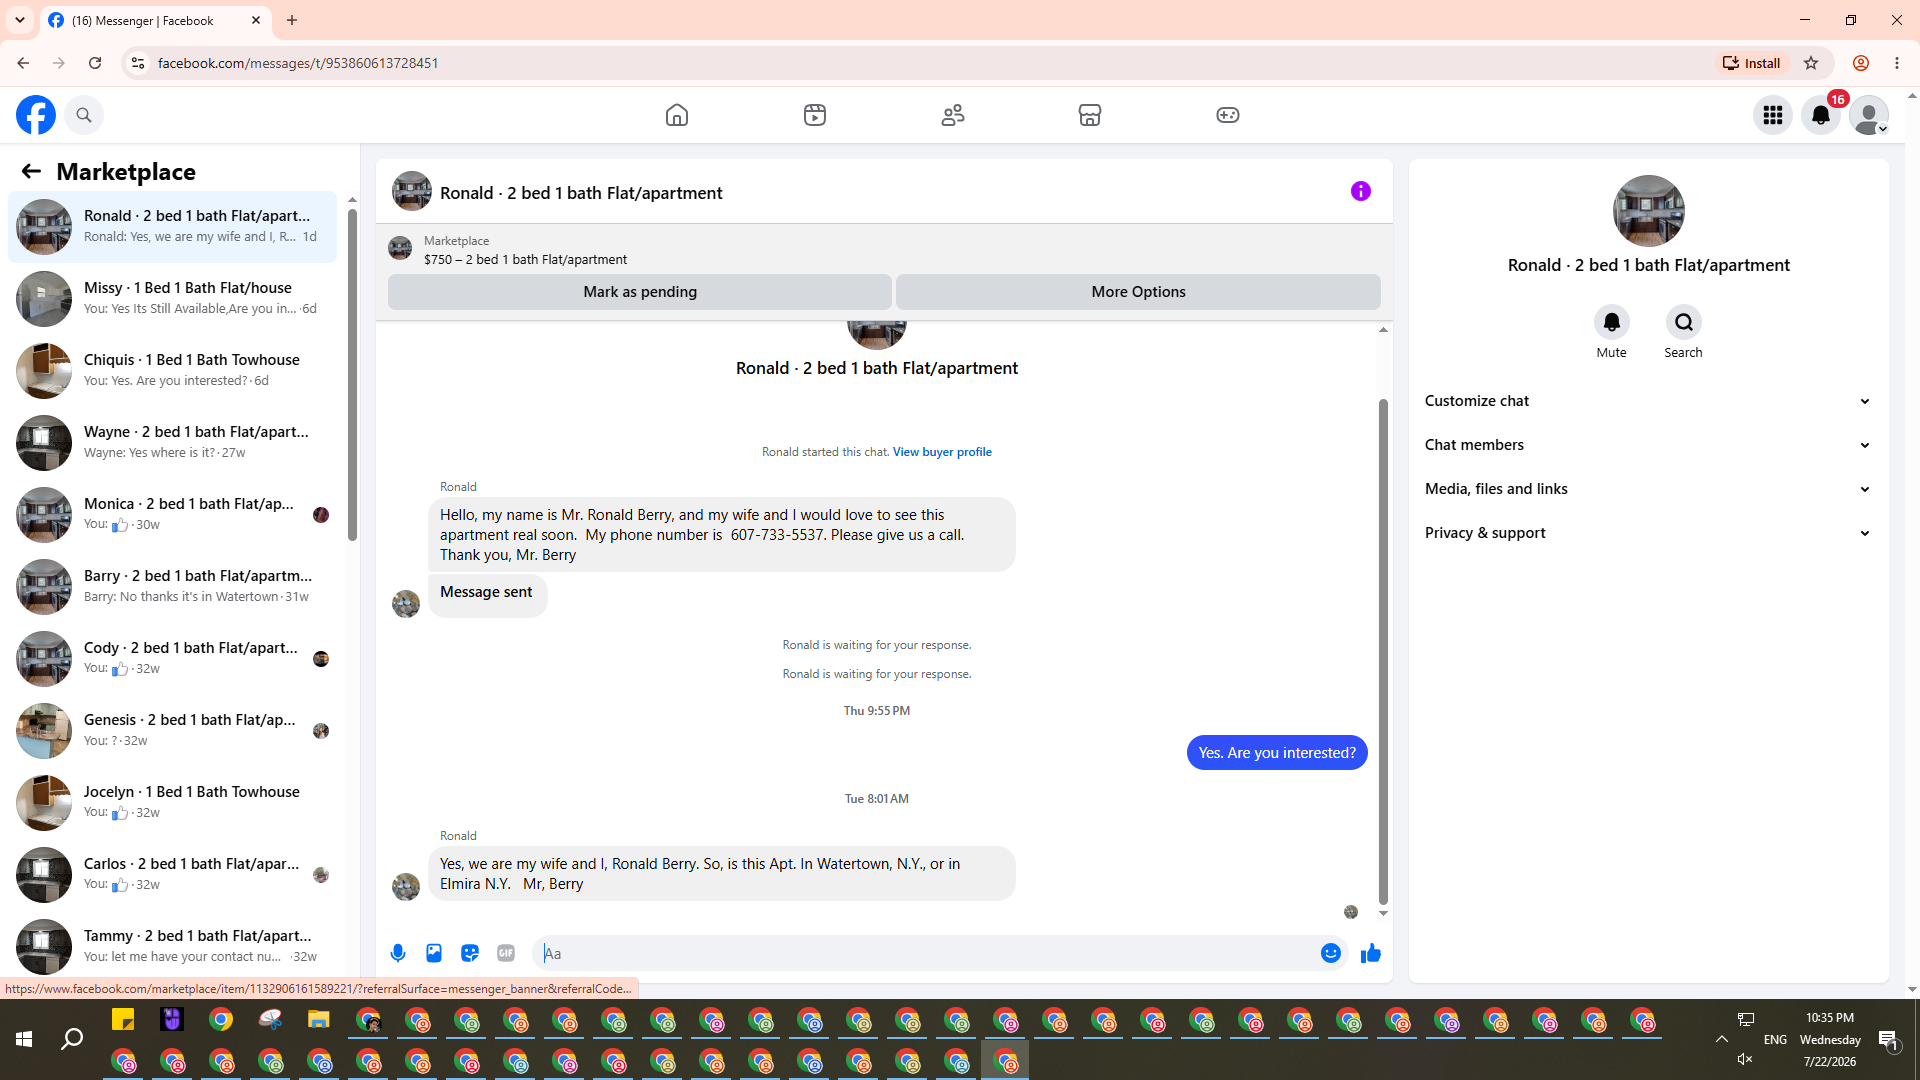Choose a sticker
1920x1080 pixels.
(x=470, y=953)
